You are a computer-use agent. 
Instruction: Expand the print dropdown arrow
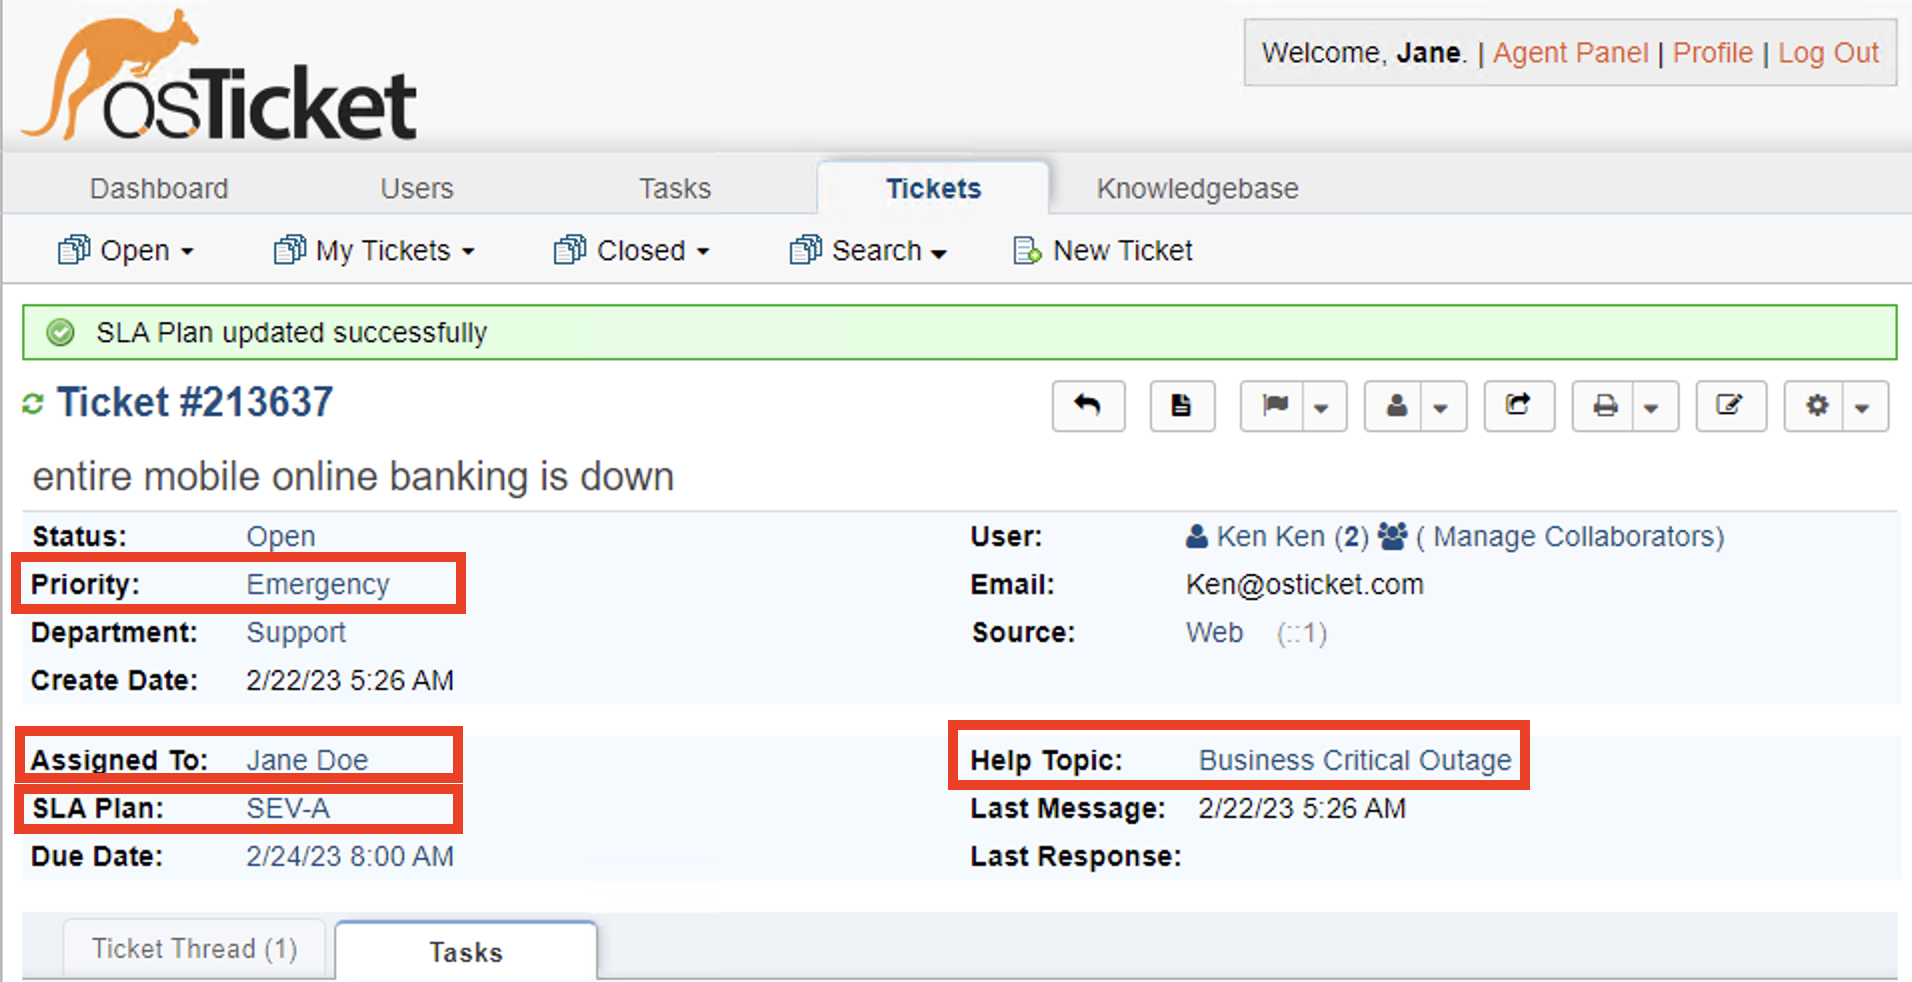click(1652, 407)
